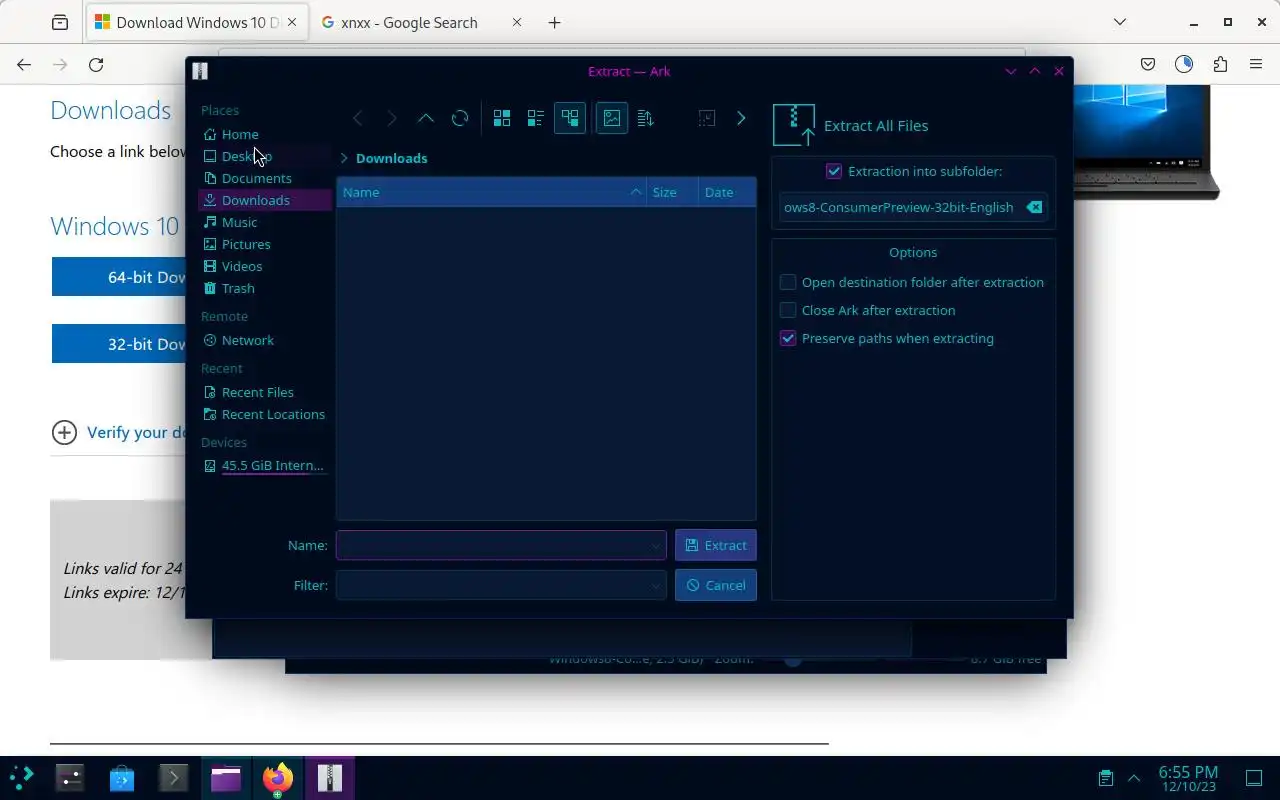This screenshot has width=1280, height=800.
Task: Click 64-bit Download button on page
Action: click(x=119, y=277)
